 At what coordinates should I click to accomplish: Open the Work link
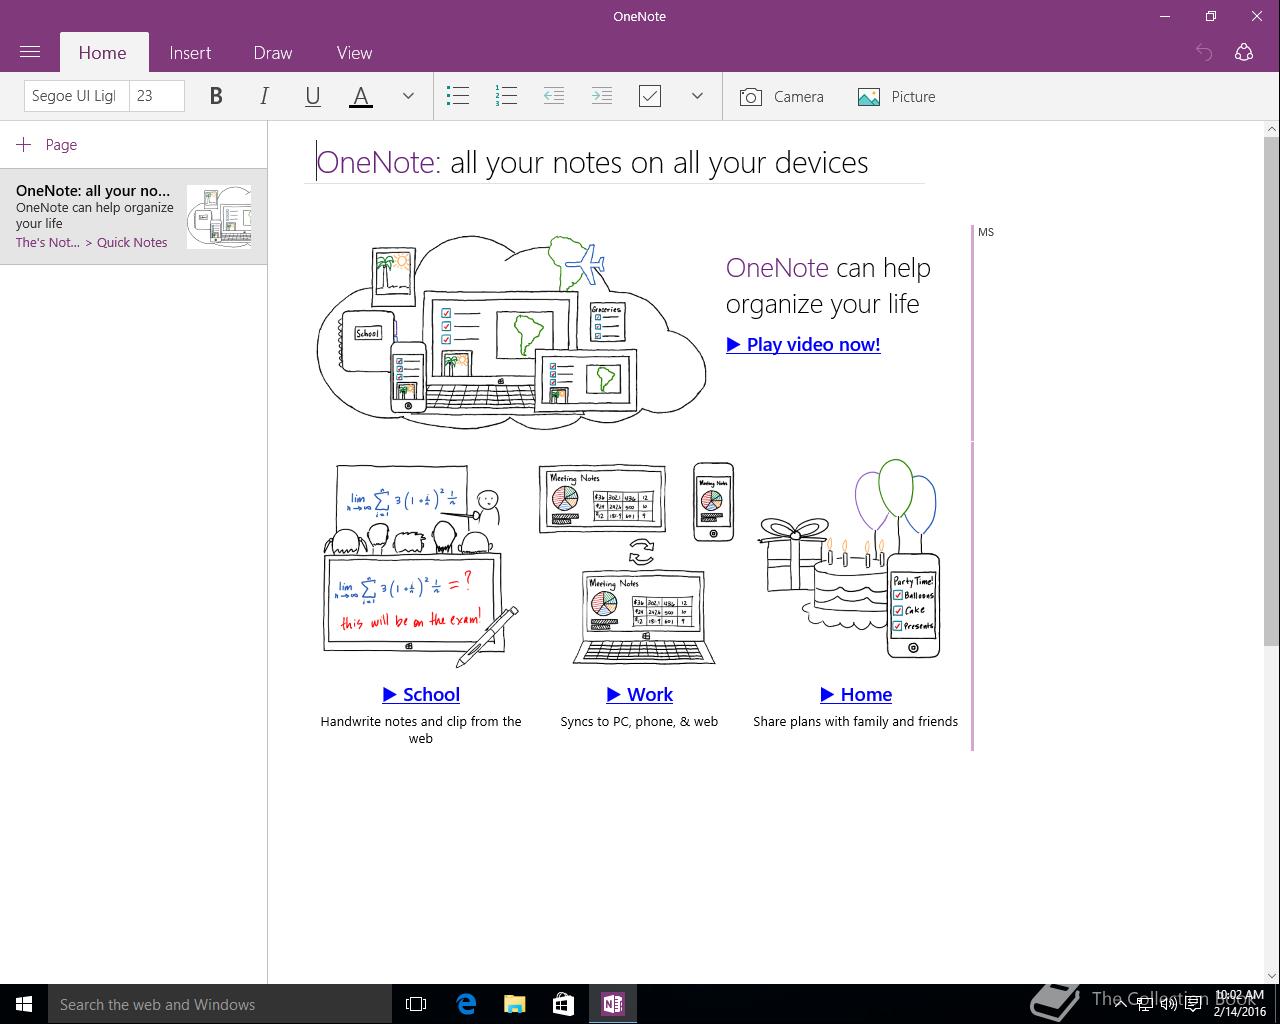pyautogui.click(x=639, y=694)
